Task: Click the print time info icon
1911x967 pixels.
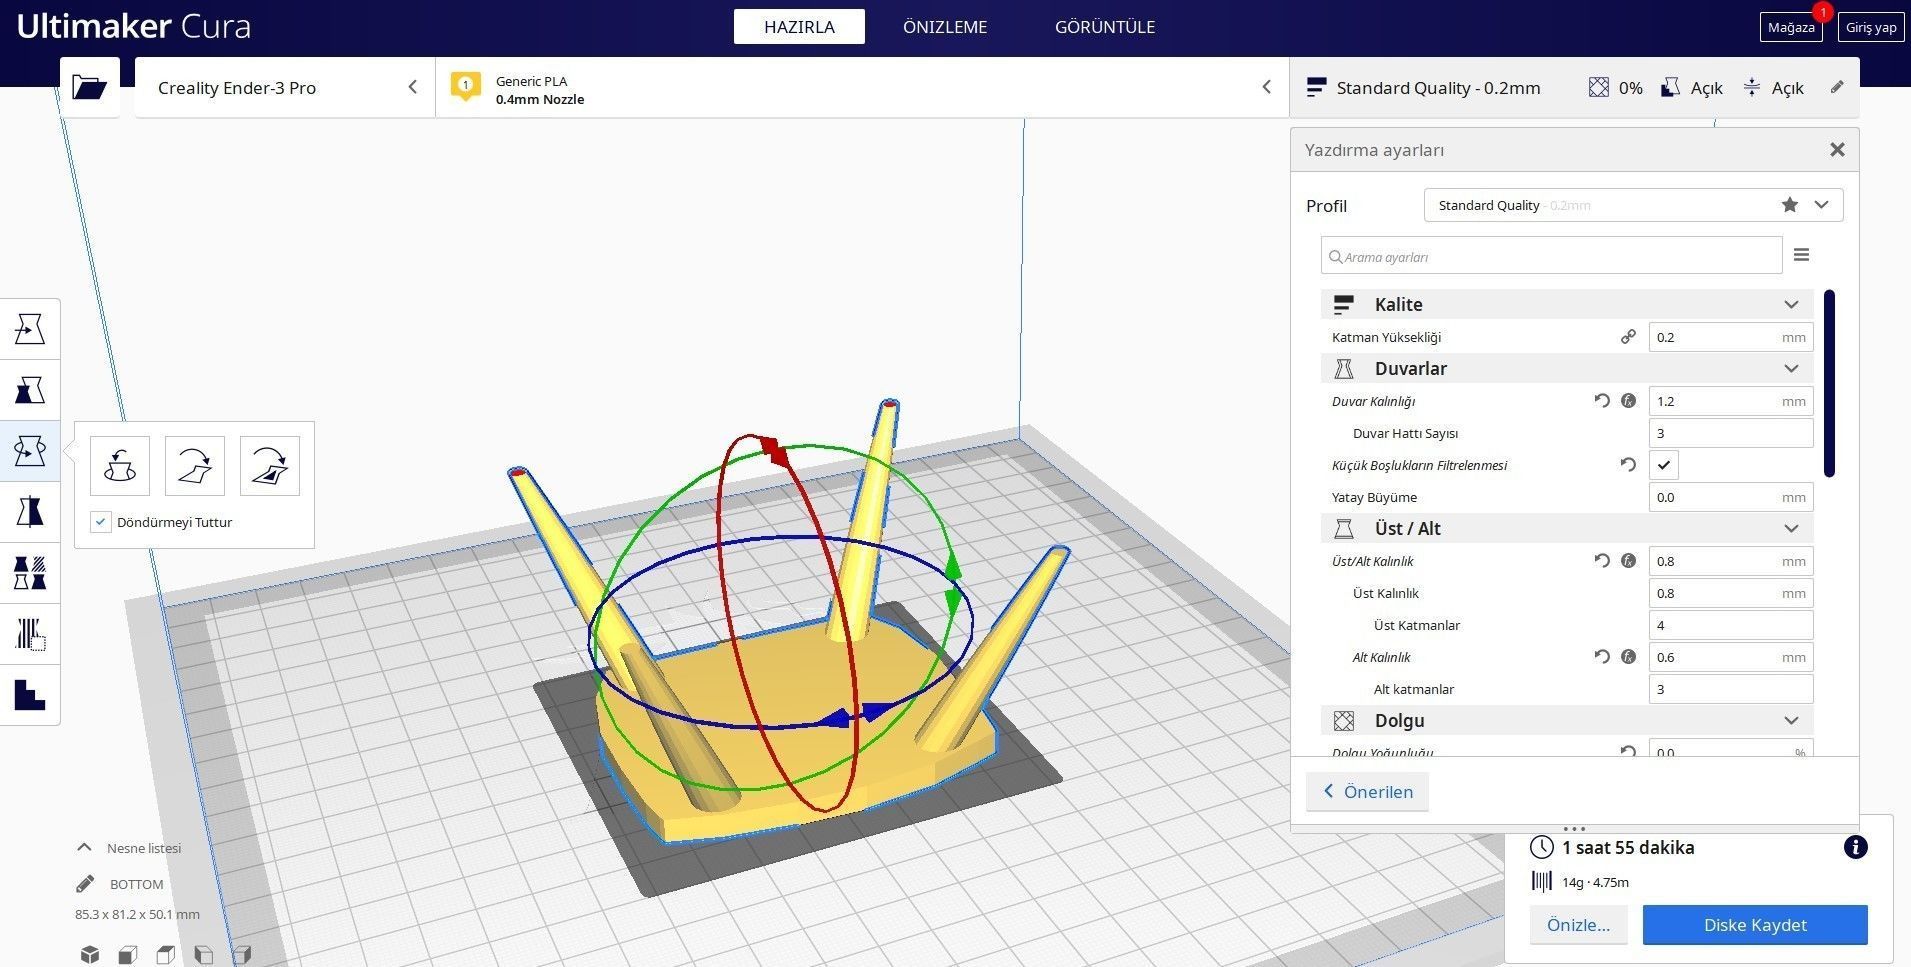Action: (x=1855, y=848)
